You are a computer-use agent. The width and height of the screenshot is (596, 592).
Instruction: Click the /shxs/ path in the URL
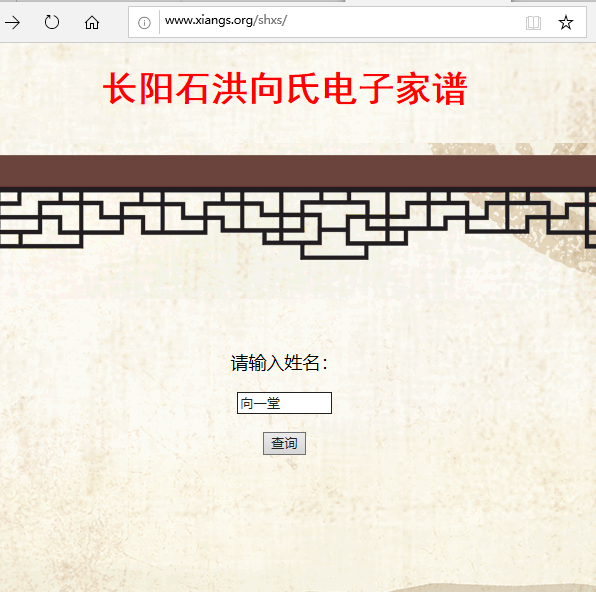pyautogui.click(x=270, y=20)
